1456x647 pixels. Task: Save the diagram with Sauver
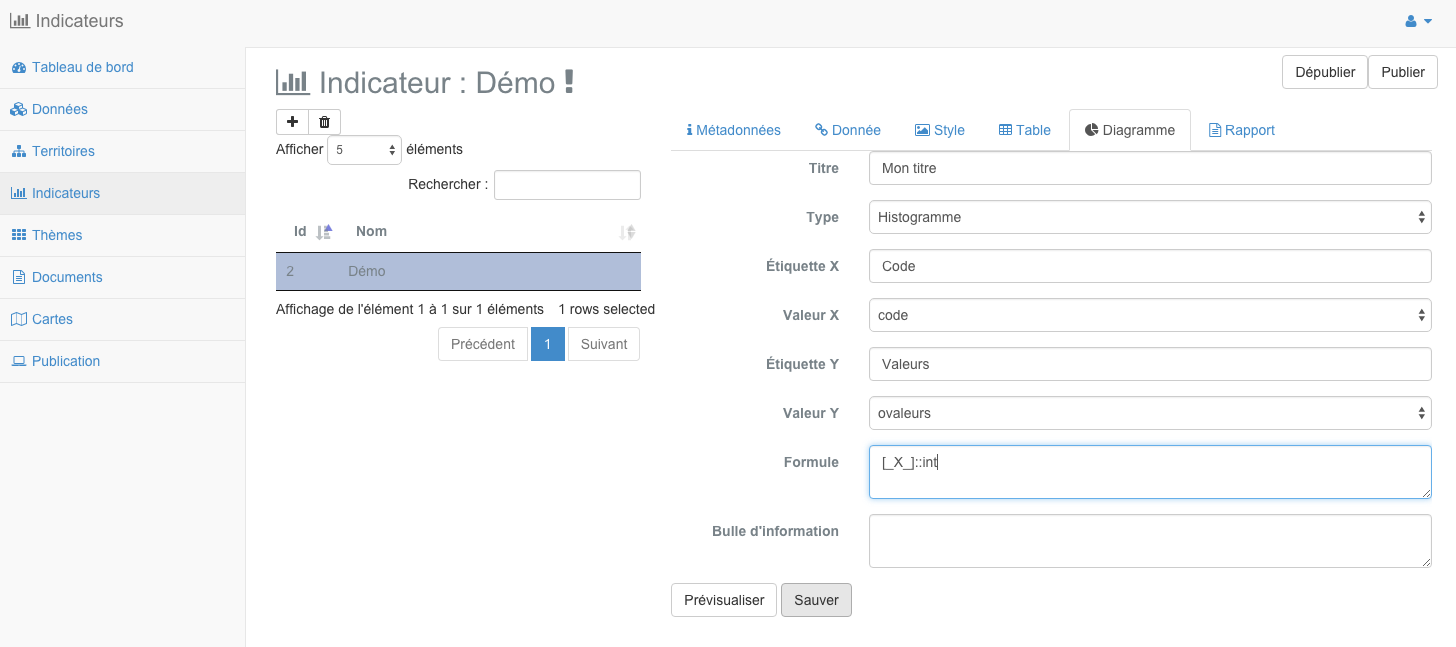click(816, 600)
